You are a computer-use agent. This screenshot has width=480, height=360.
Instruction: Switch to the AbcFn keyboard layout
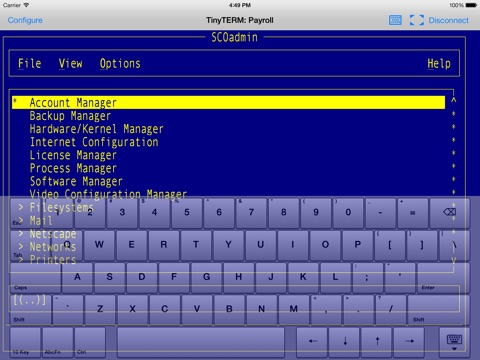(x=58, y=342)
